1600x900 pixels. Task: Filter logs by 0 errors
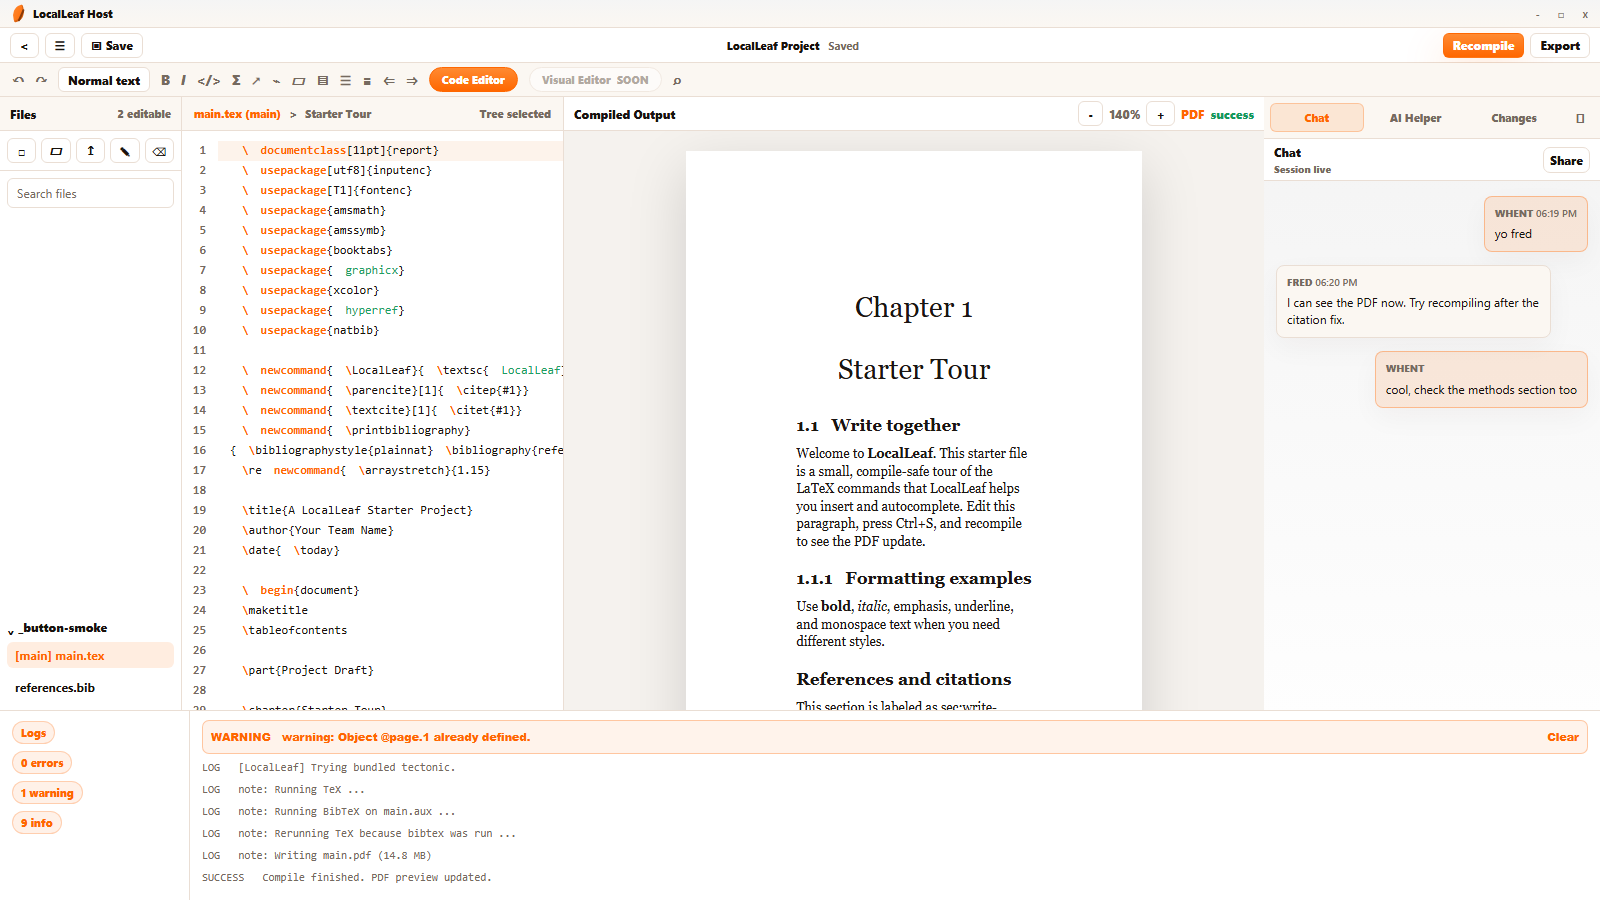coord(42,763)
